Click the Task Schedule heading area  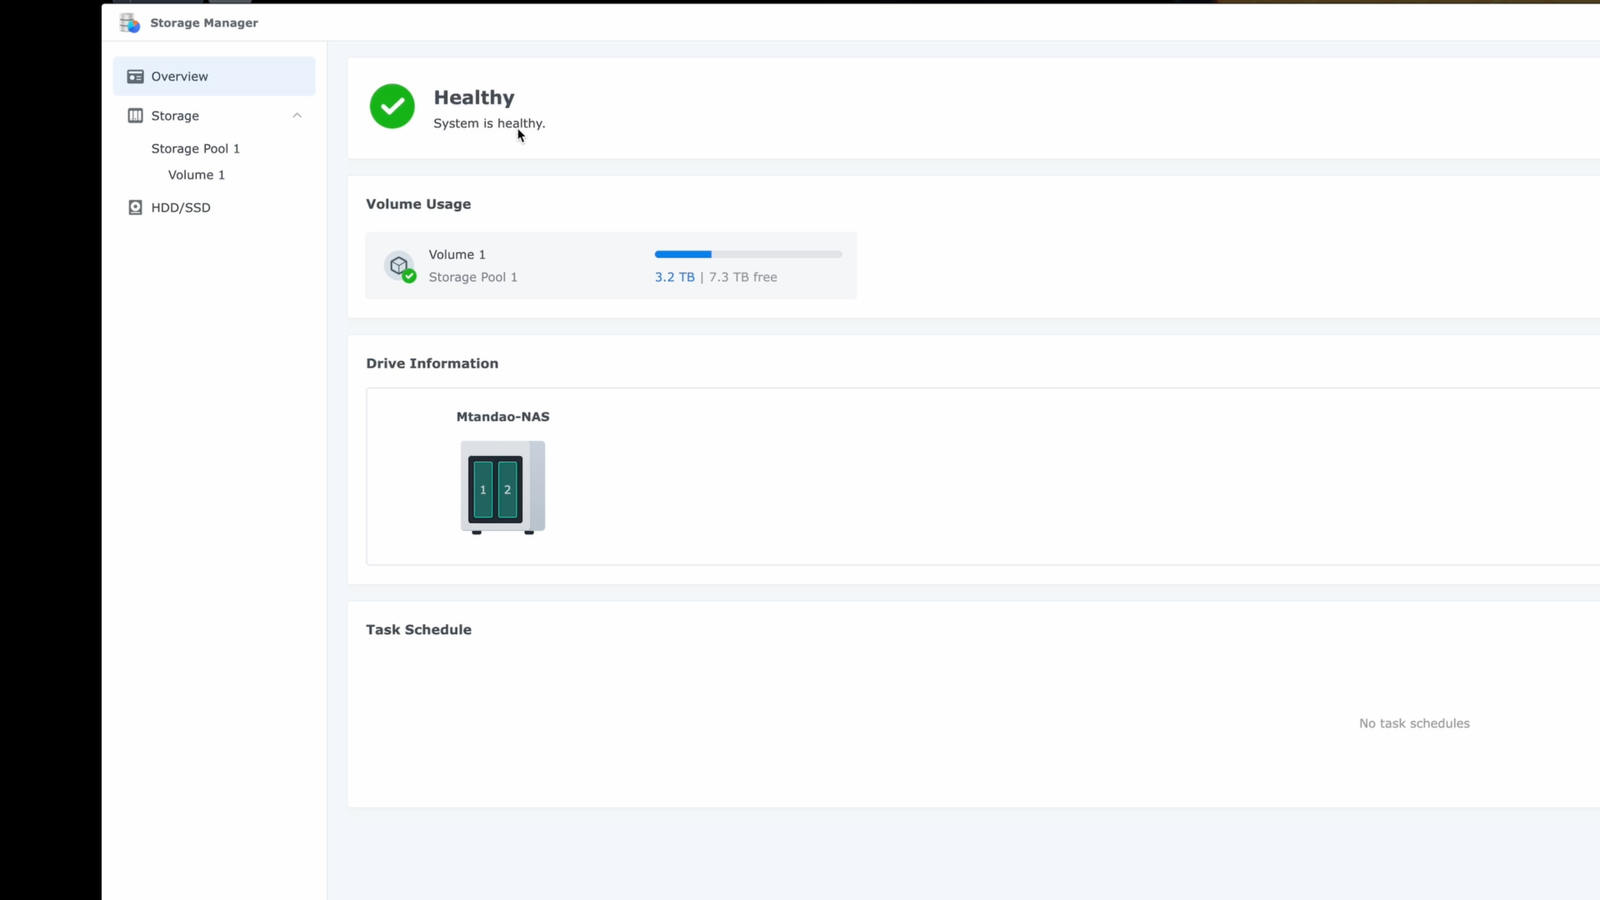[x=418, y=629]
